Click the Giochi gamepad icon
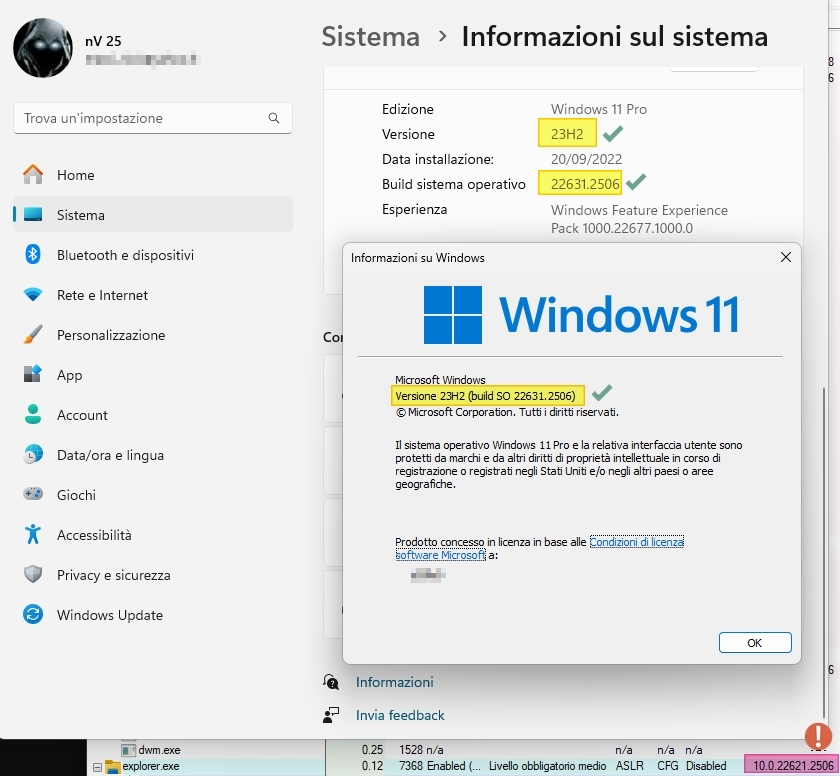Screen dimensions: 840x776 (x=33, y=494)
